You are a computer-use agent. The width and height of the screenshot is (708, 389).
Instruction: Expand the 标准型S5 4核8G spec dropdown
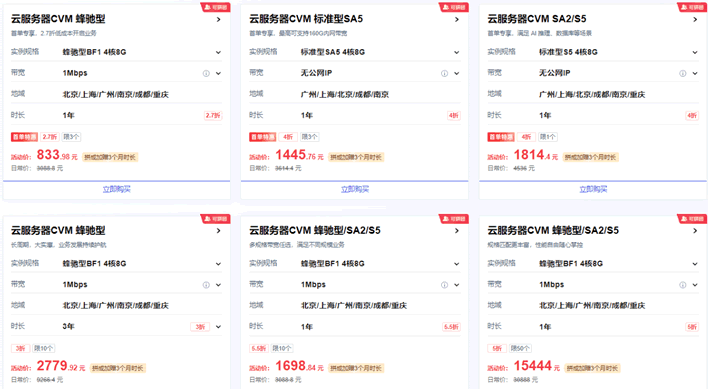[695, 52]
